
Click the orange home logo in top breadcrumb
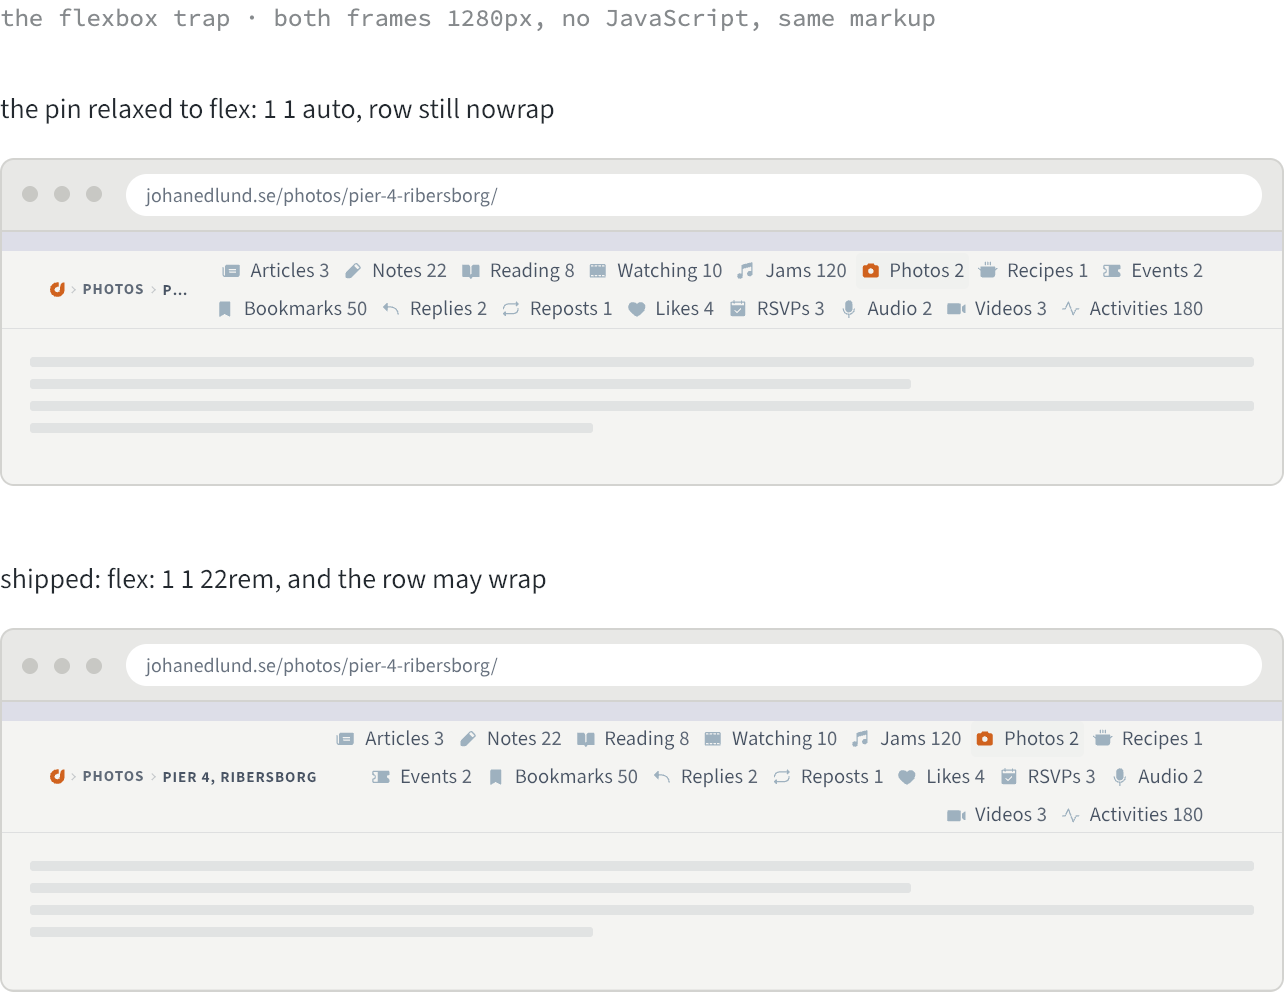point(57,289)
